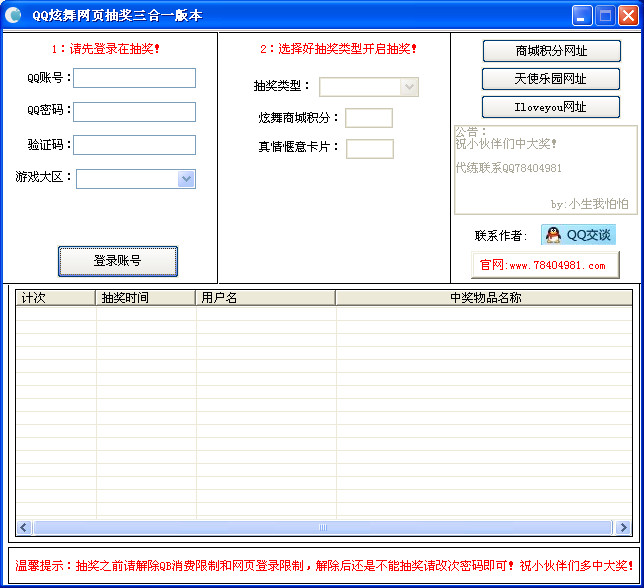Click the 用户名 column header
644x588 pixels.
[x=265, y=298]
